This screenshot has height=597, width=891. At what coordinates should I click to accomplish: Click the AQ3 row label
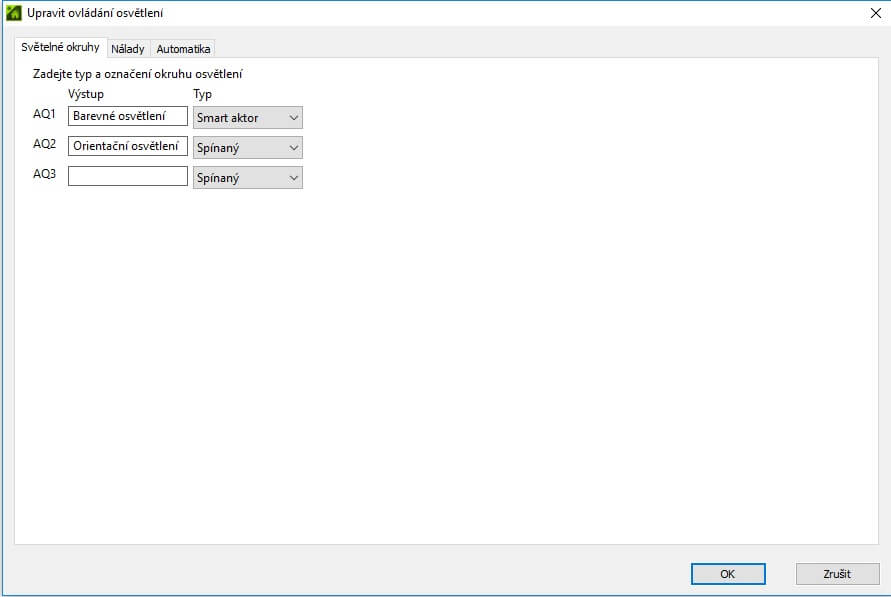click(x=44, y=174)
